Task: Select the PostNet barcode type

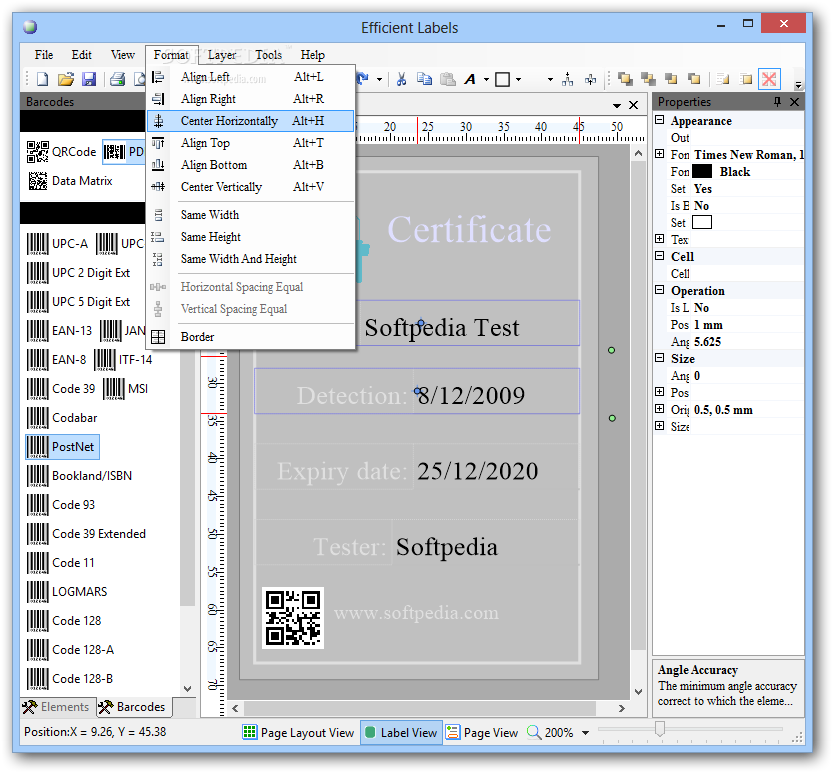Action: [62, 447]
